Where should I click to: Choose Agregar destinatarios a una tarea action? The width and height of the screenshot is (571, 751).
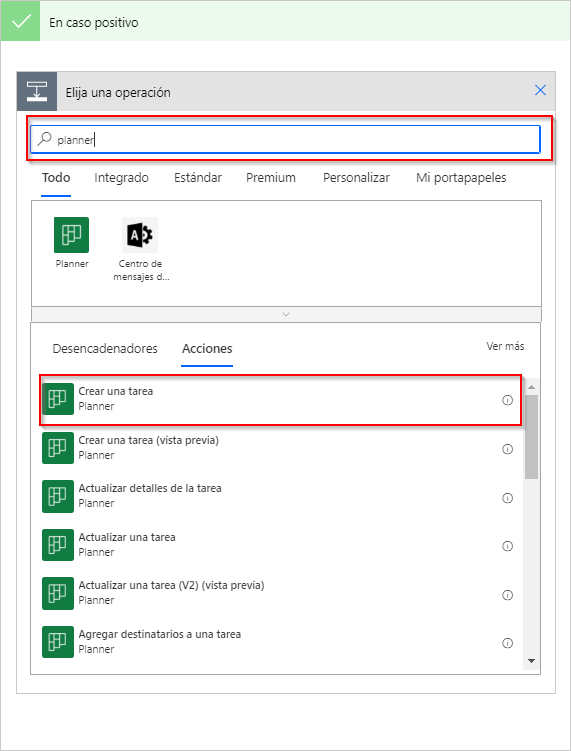point(281,642)
